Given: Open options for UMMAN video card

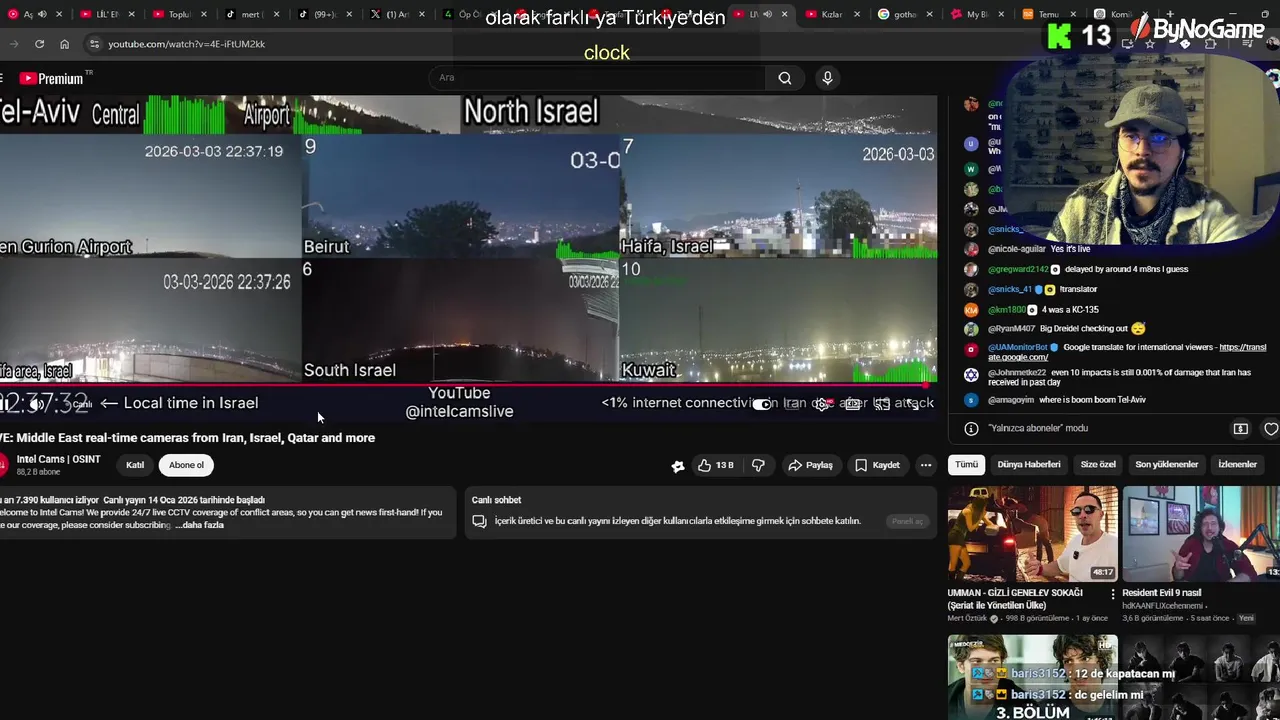Looking at the screenshot, I should [x=1113, y=594].
